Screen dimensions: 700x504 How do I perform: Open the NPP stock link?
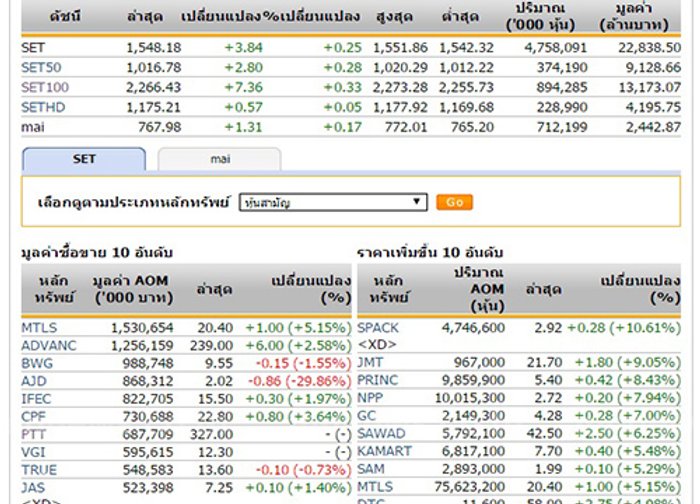[x=370, y=398]
